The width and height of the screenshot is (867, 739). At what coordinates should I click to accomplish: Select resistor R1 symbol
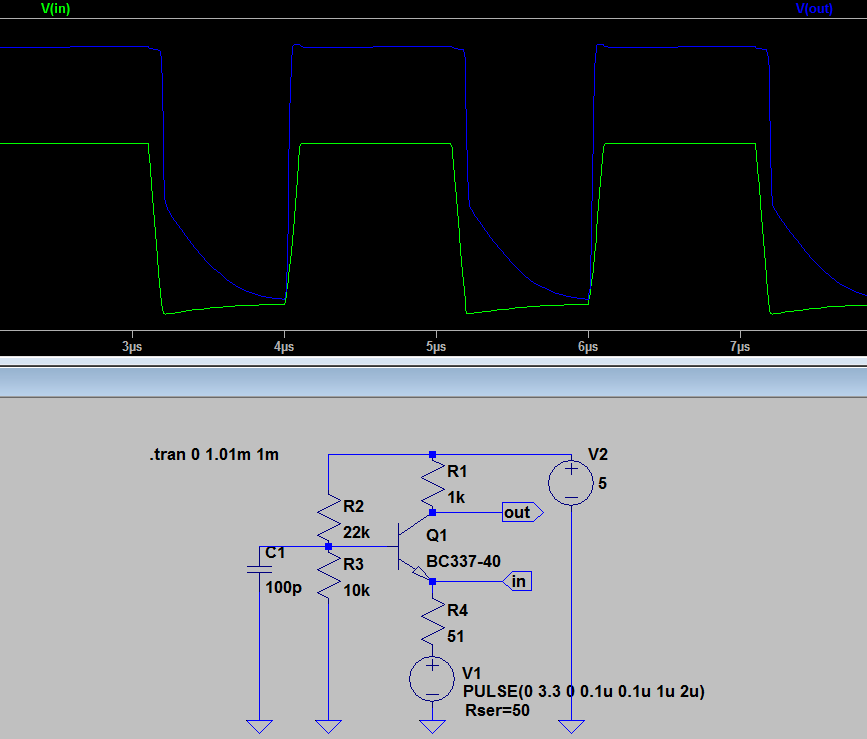click(x=433, y=484)
